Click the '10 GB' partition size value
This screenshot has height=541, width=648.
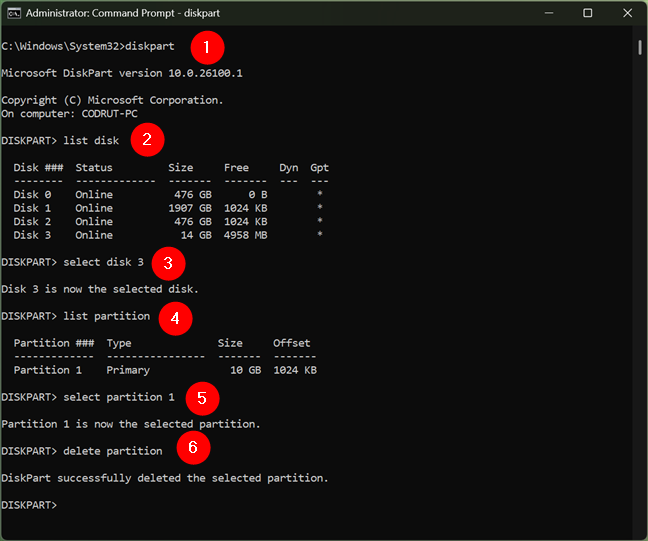(x=246, y=370)
